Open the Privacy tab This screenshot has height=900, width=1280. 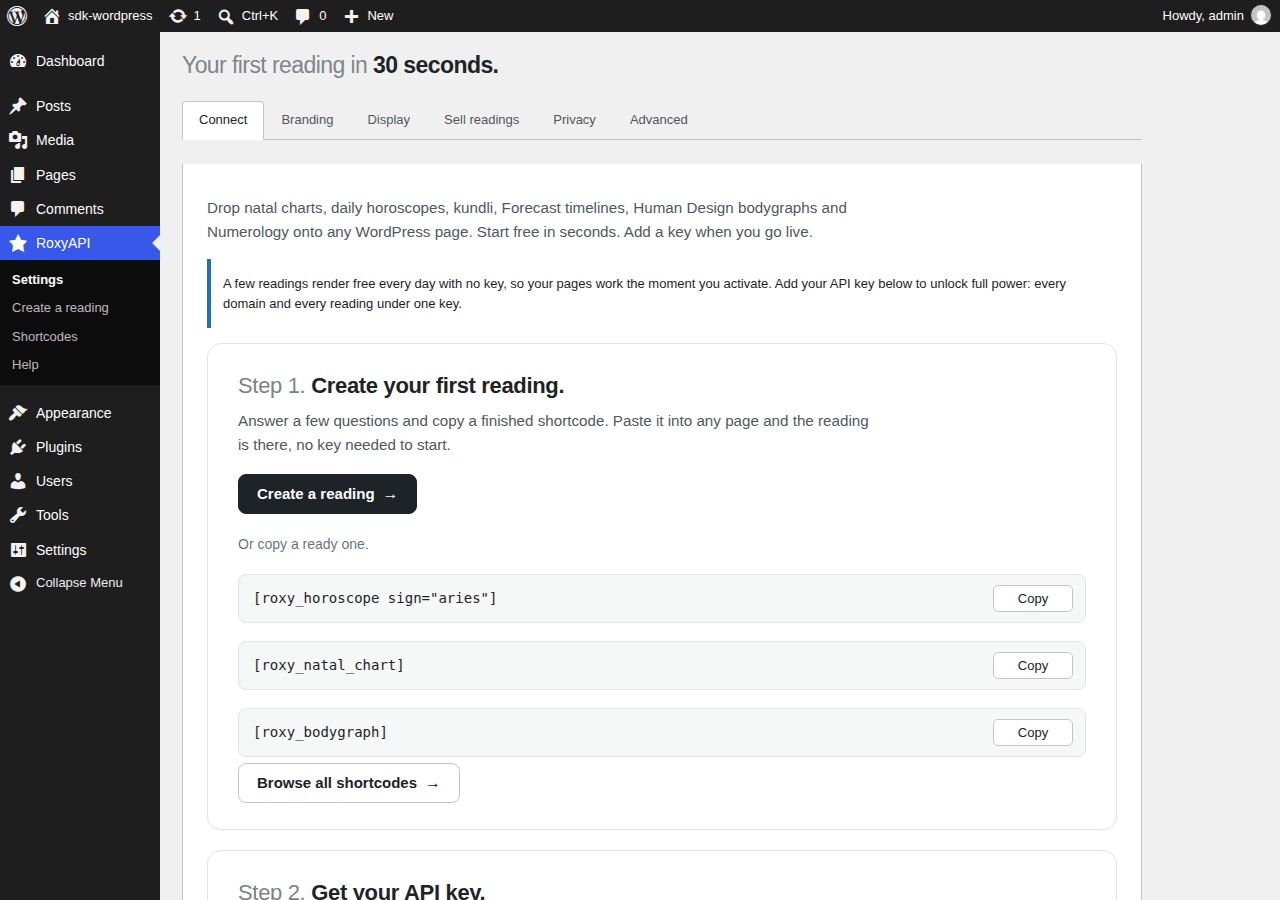coord(574,120)
